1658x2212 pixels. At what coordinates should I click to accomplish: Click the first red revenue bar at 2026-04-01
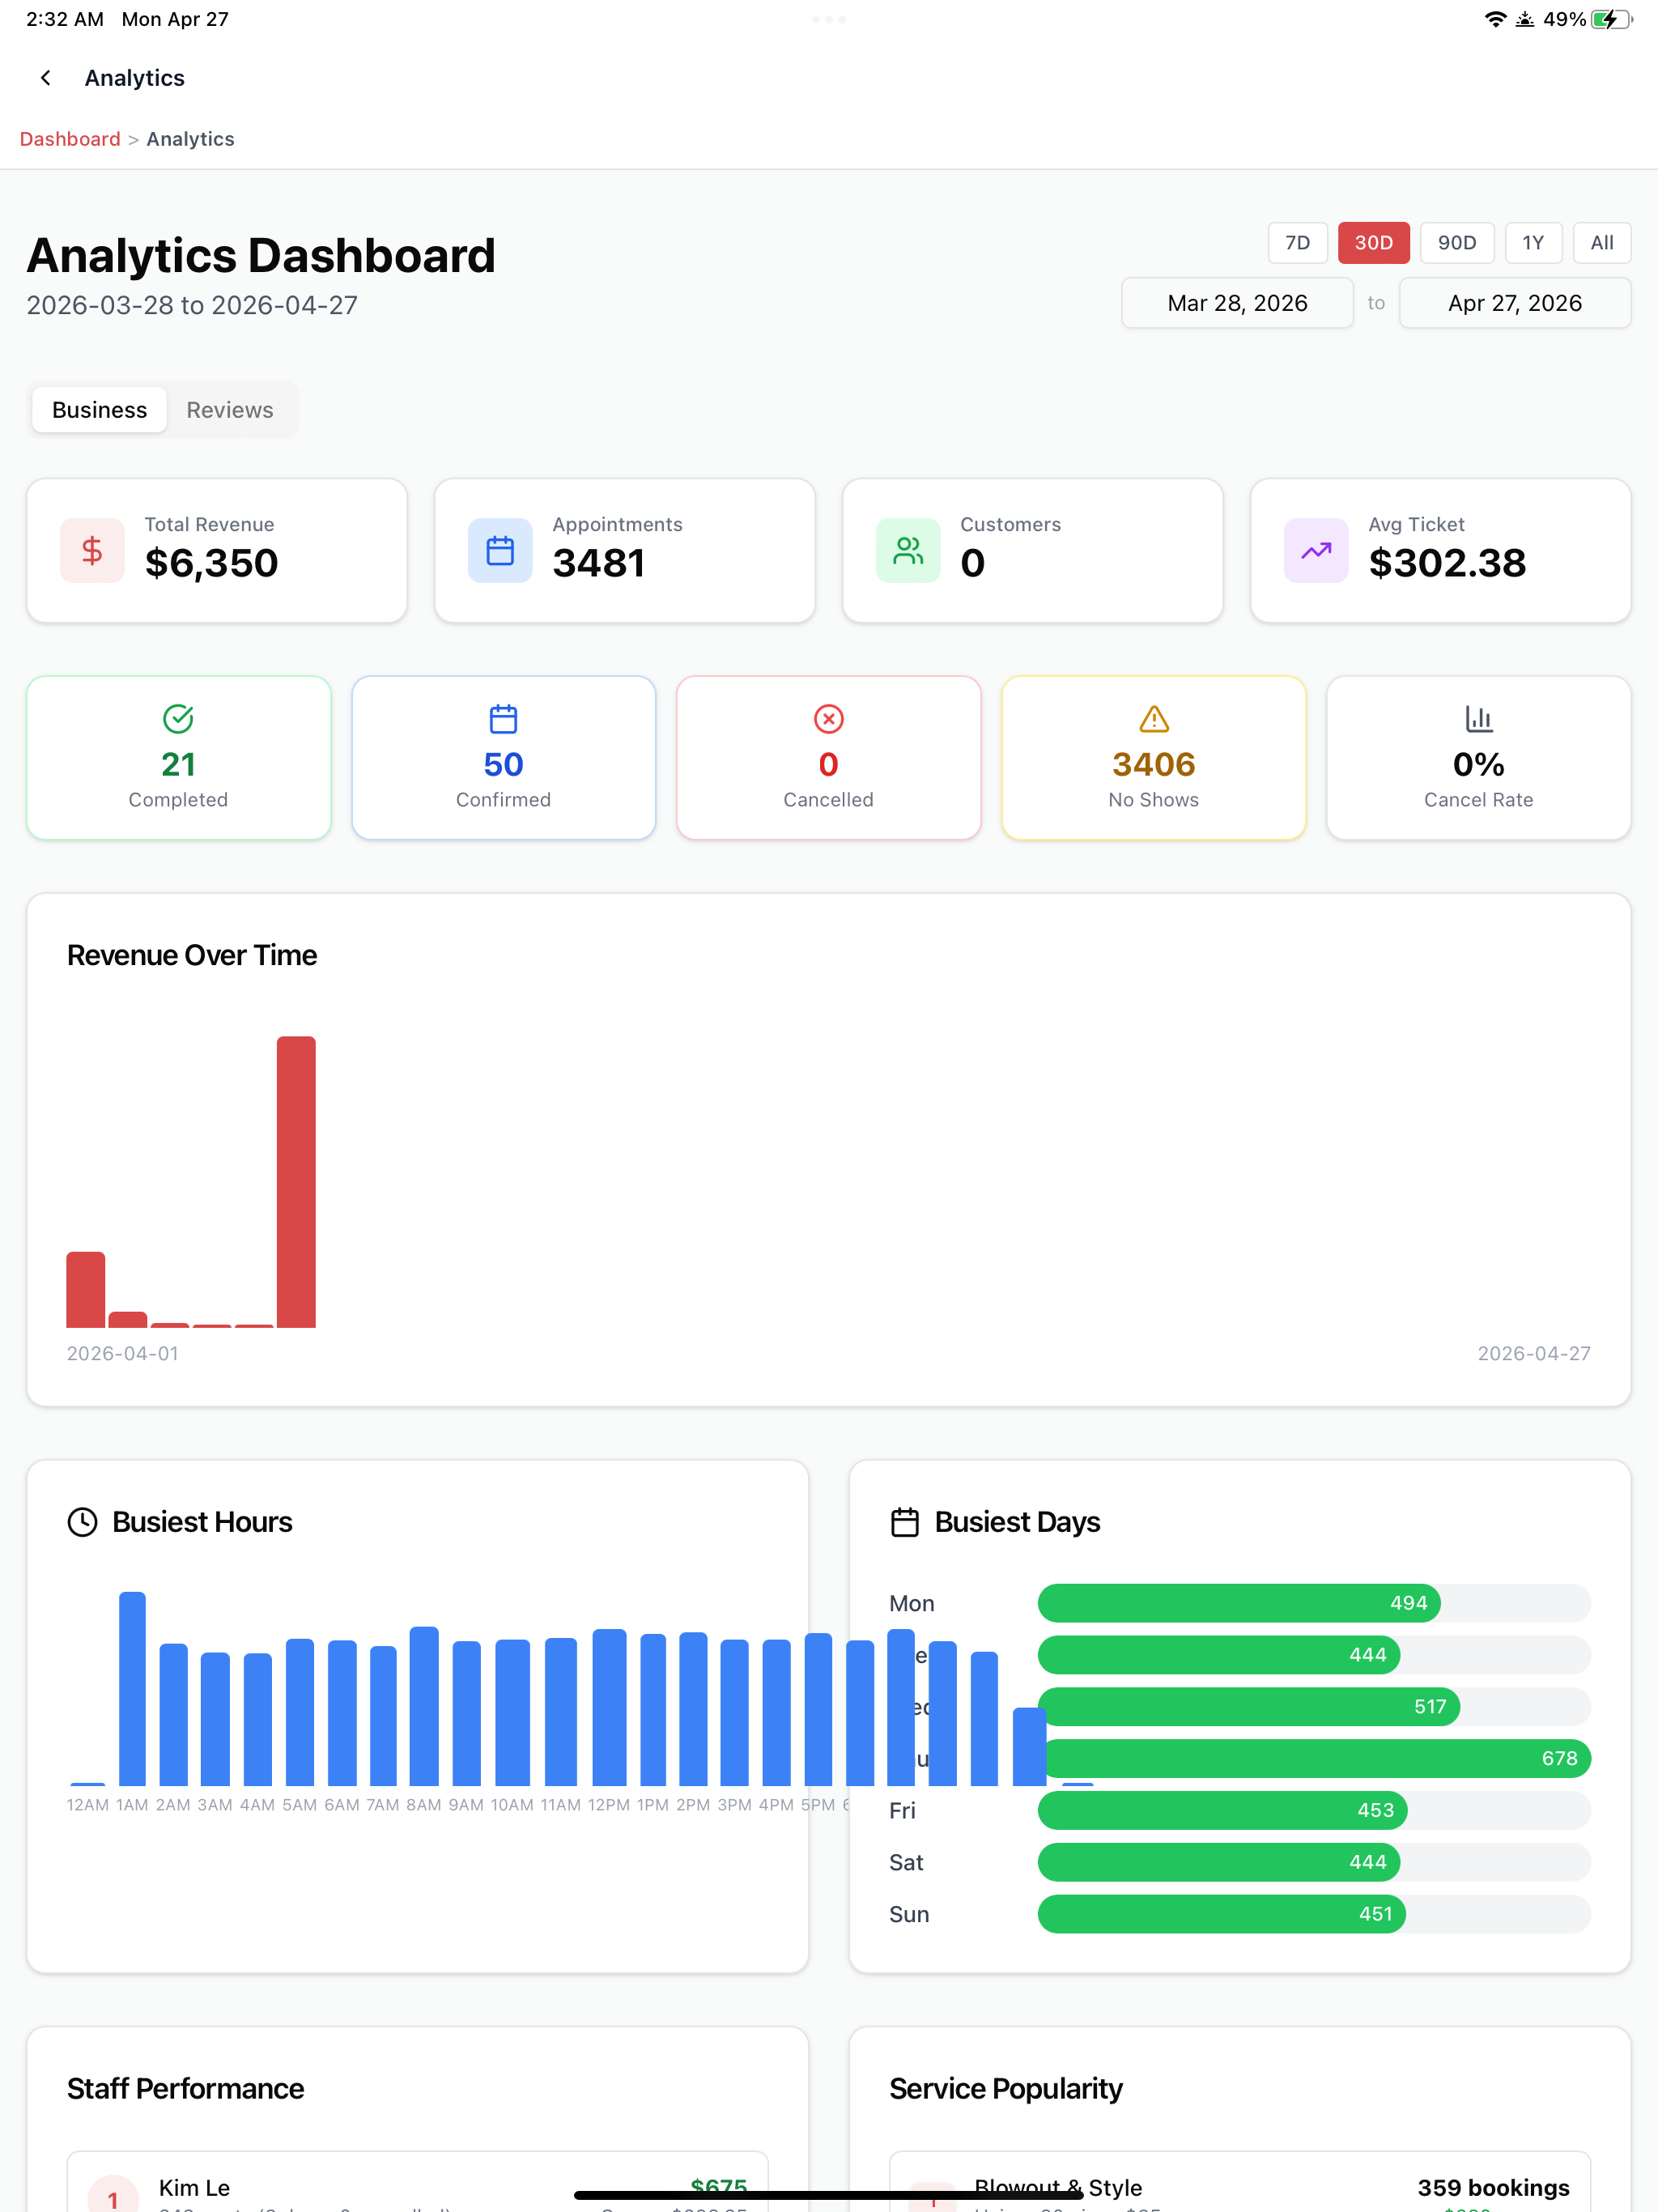(x=86, y=1290)
